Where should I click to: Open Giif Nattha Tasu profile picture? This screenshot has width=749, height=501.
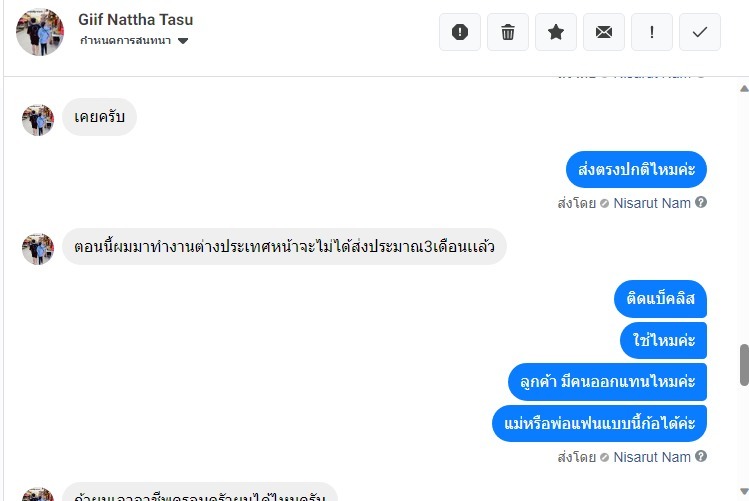pos(40,32)
